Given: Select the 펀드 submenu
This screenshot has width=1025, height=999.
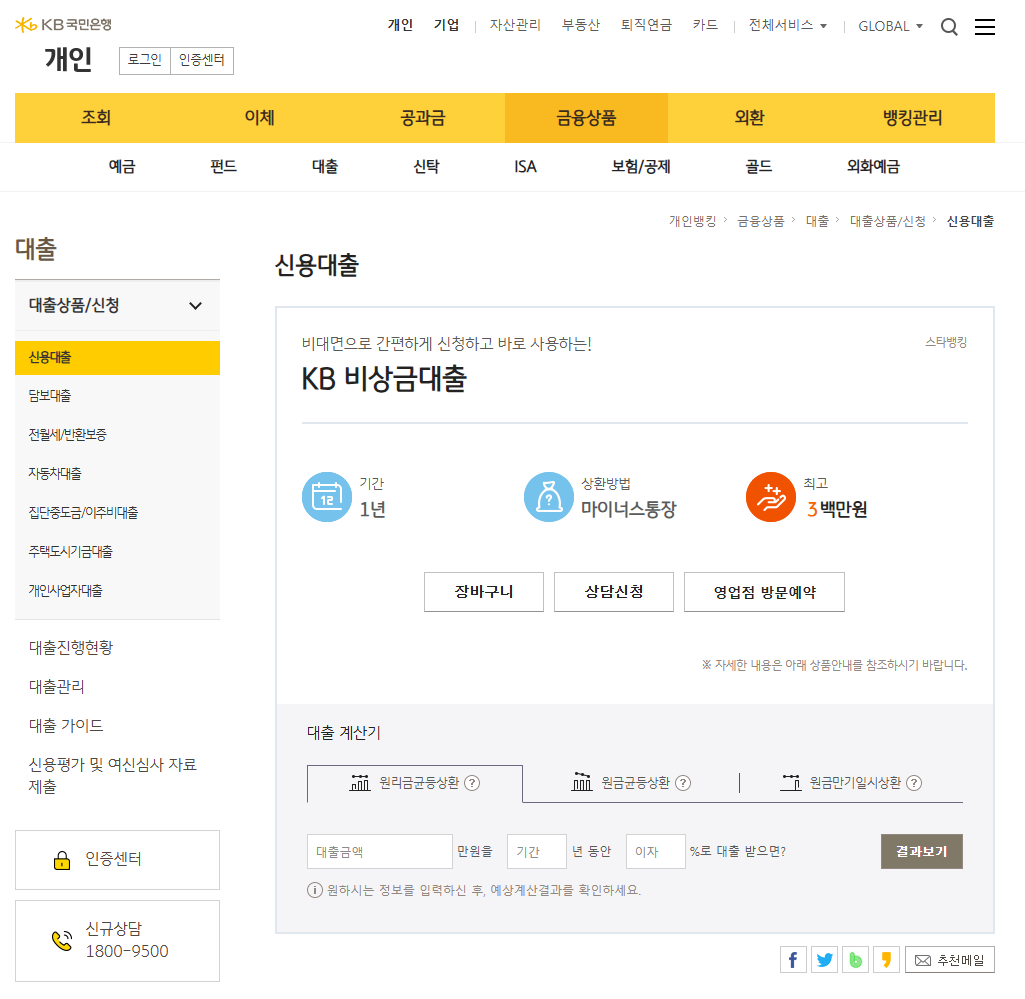Looking at the screenshot, I should tap(224, 167).
